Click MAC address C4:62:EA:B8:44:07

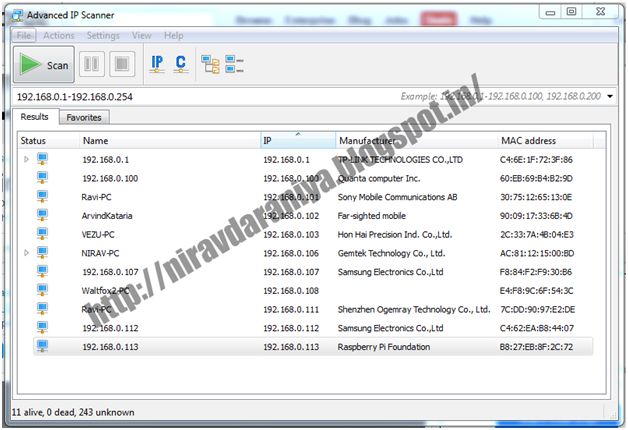pos(536,328)
